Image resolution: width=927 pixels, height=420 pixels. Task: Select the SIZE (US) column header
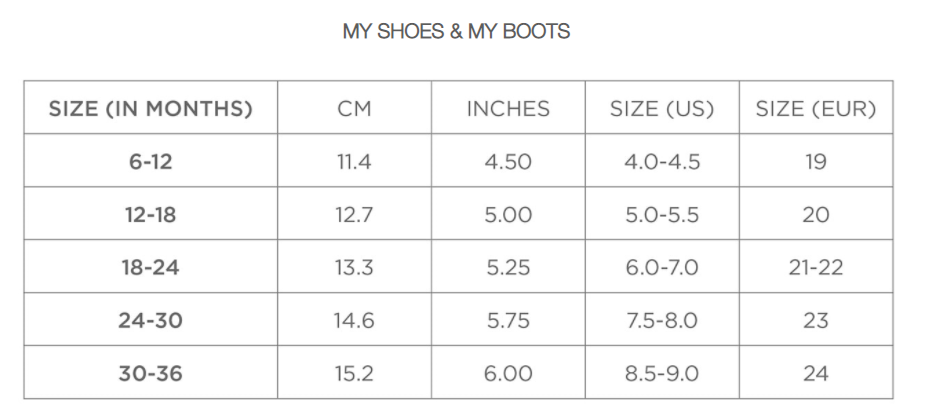pyautogui.click(x=662, y=109)
